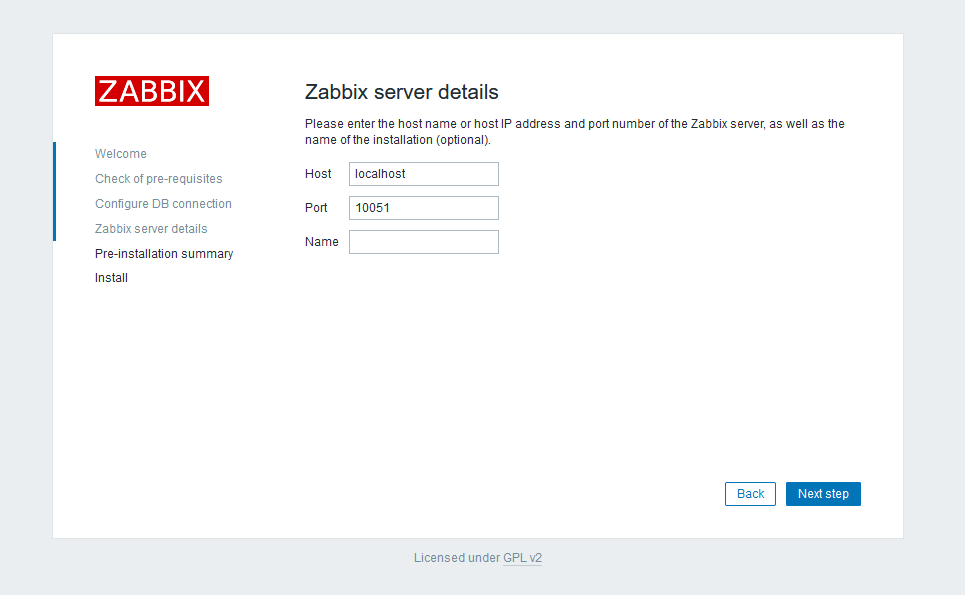Screen dimensions: 965x595
Task: Focus the empty Name field
Action: pos(423,242)
